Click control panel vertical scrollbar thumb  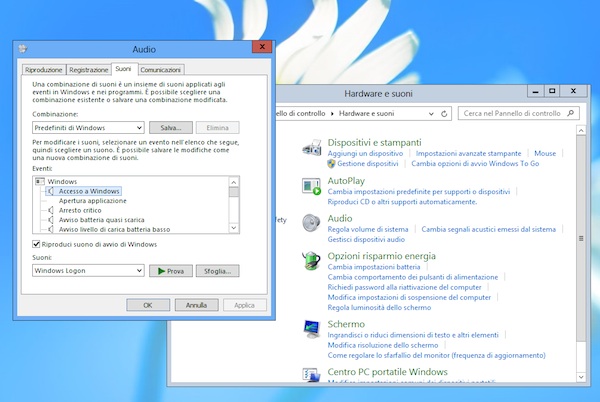pyautogui.click(x=581, y=238)
